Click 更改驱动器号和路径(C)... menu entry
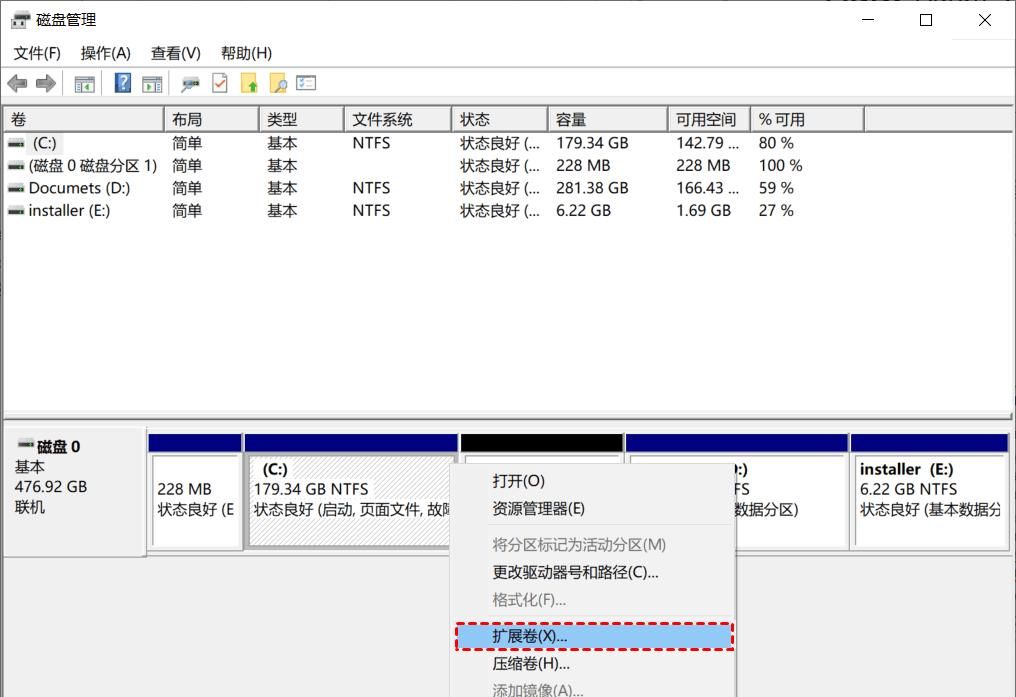Image resolution: width=1016 pixels, height=697 pixels. [x=575, y=573]
